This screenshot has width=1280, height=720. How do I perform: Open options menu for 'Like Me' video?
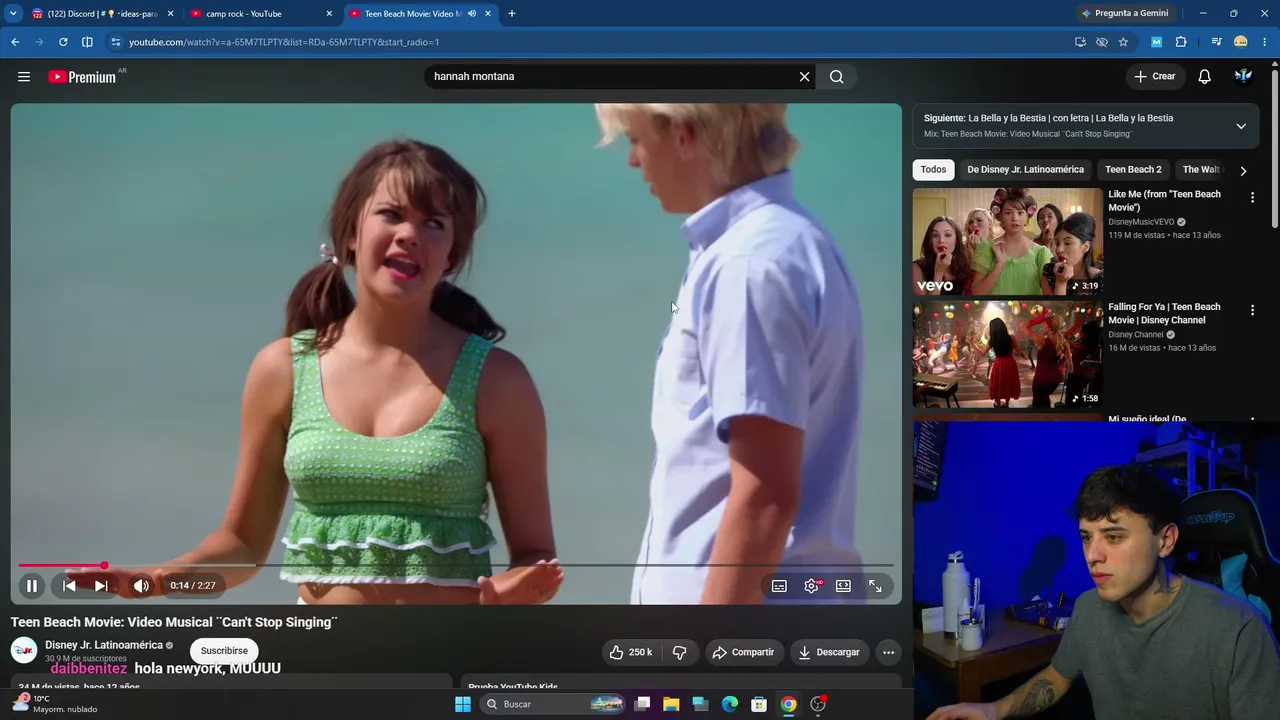point(1252,198)
